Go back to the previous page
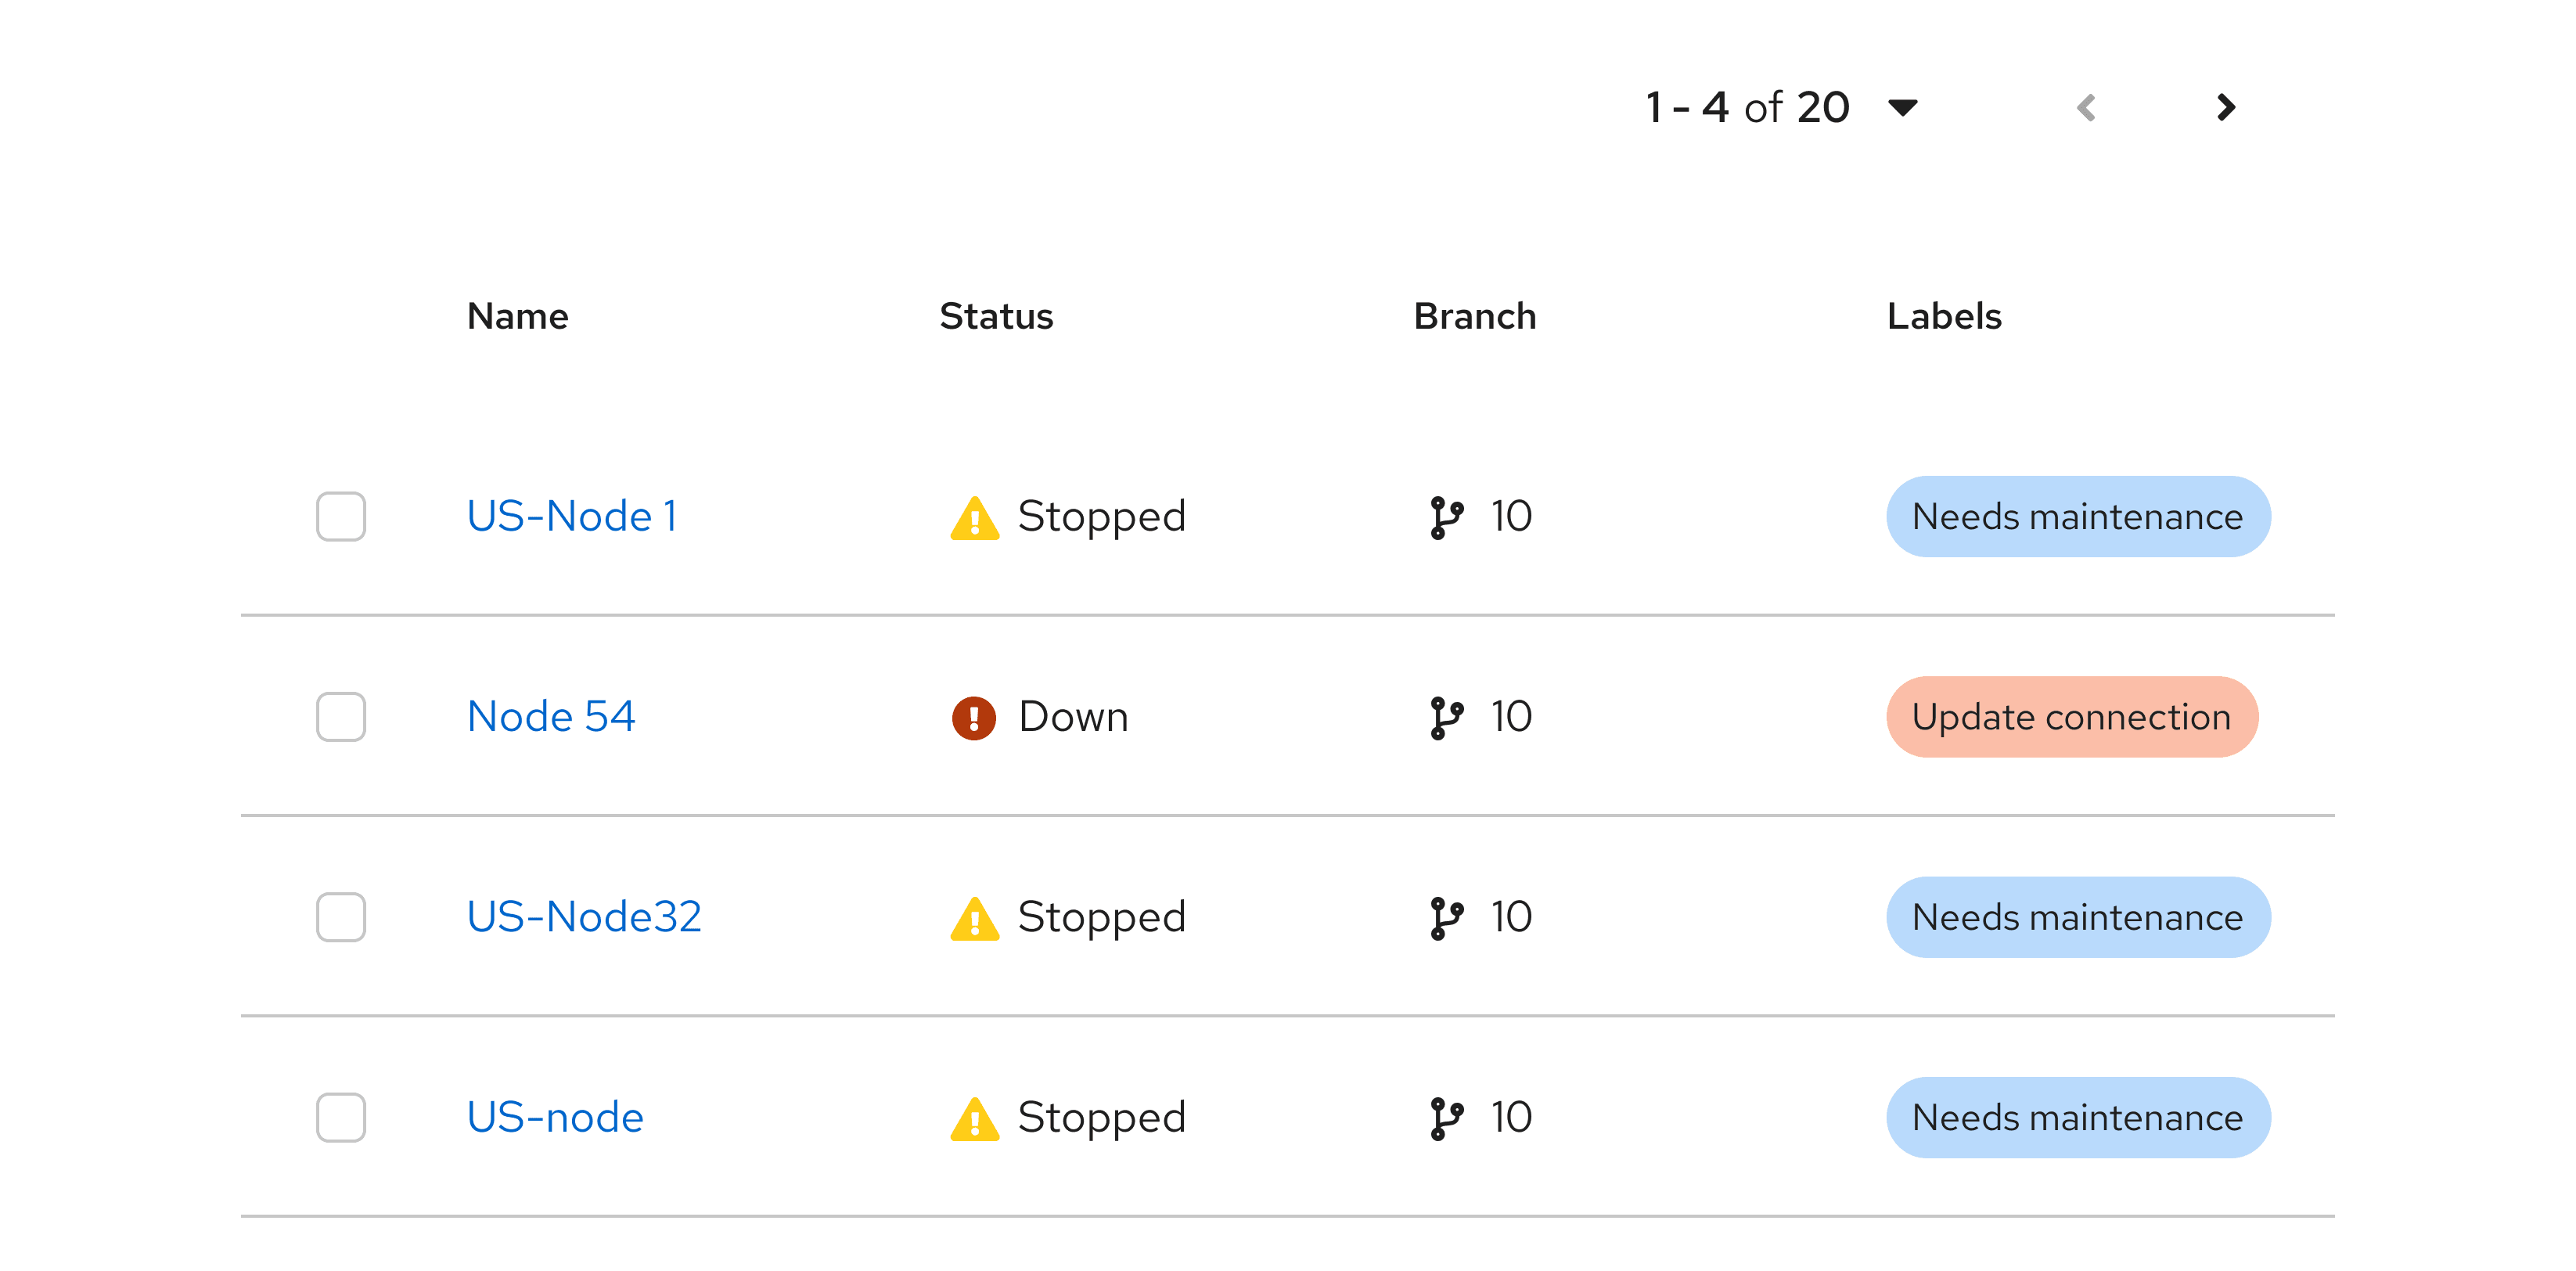This screenshot has height=1271, width=2576. 2086,107
